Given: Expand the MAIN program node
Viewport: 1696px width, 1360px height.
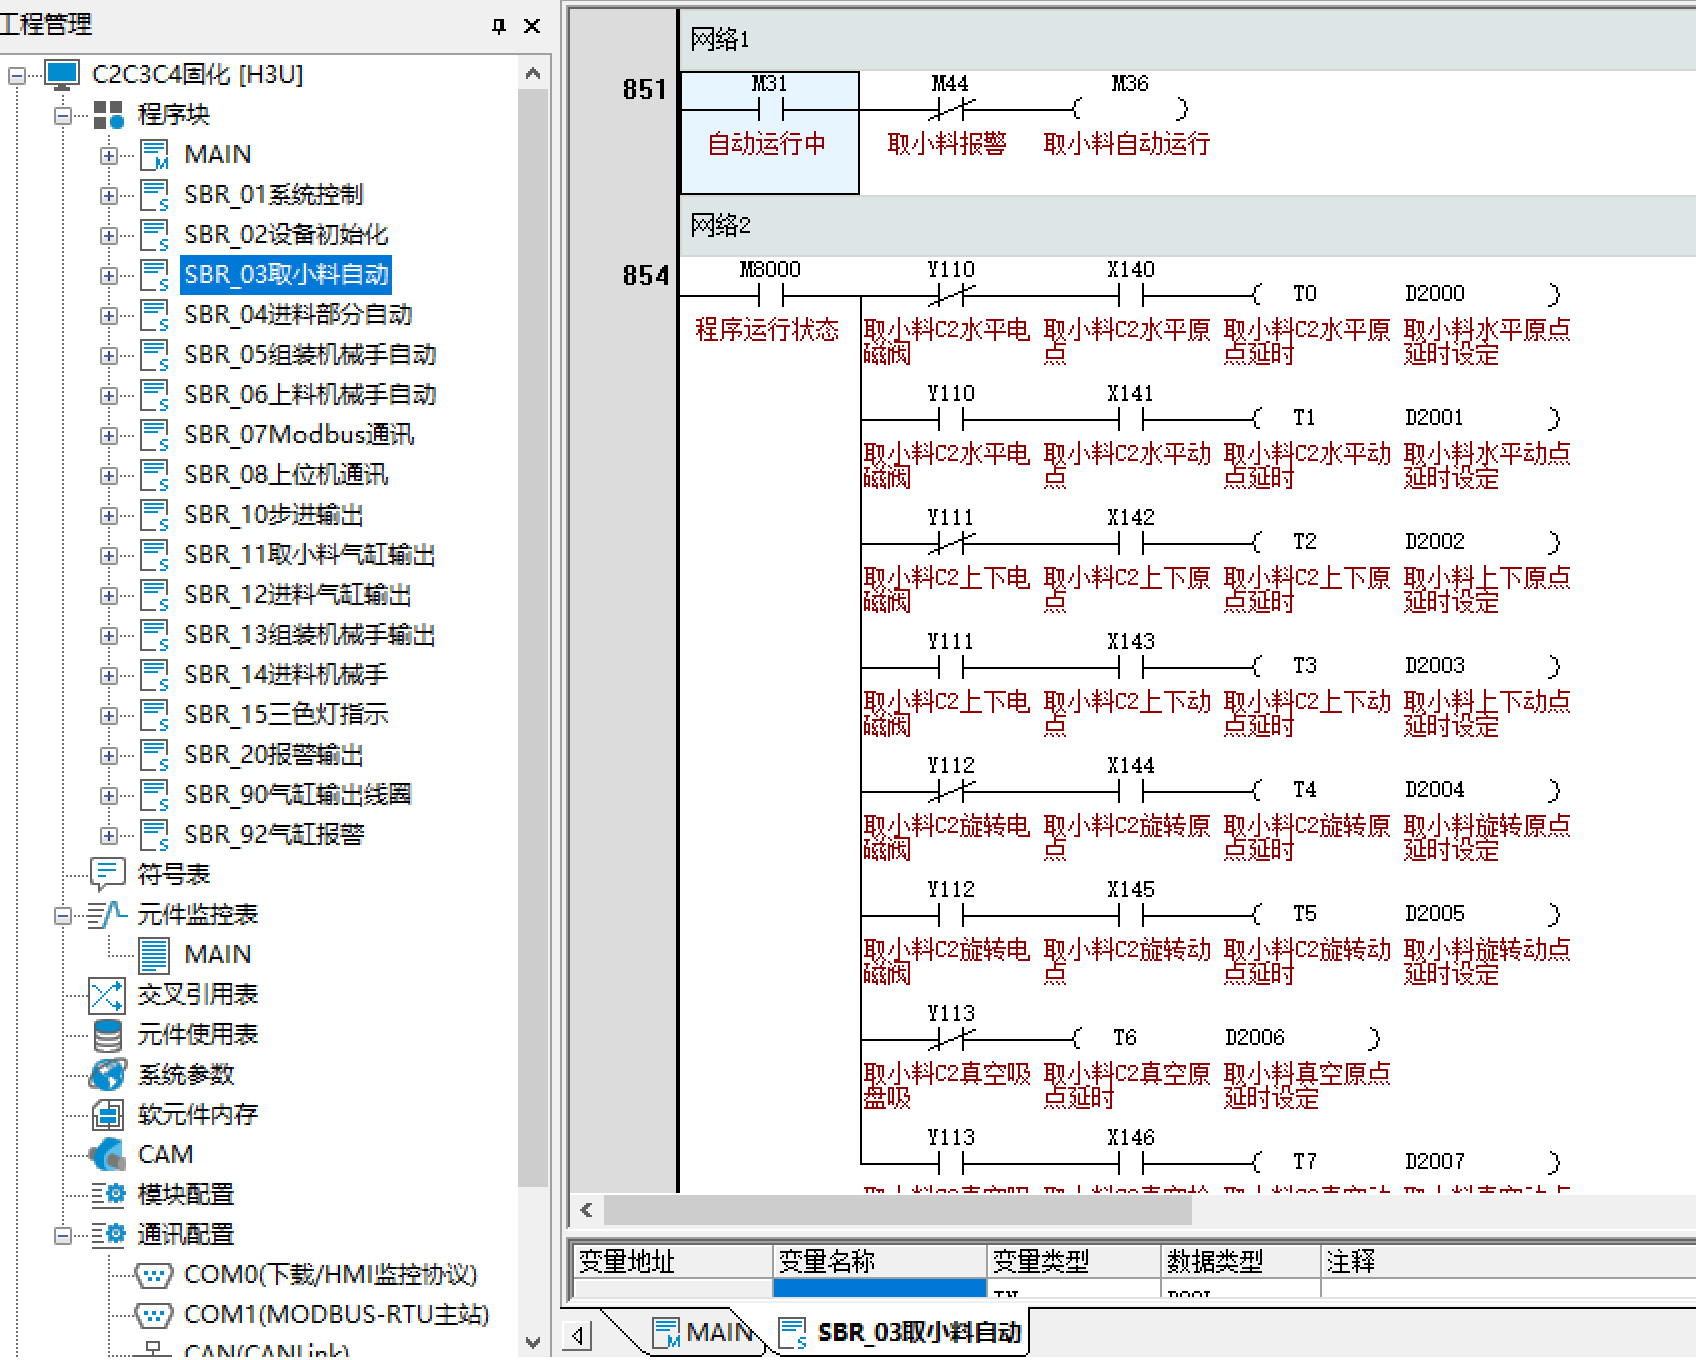Looking at the screenshot, I should pyautogui.click(x=109, y=155).
